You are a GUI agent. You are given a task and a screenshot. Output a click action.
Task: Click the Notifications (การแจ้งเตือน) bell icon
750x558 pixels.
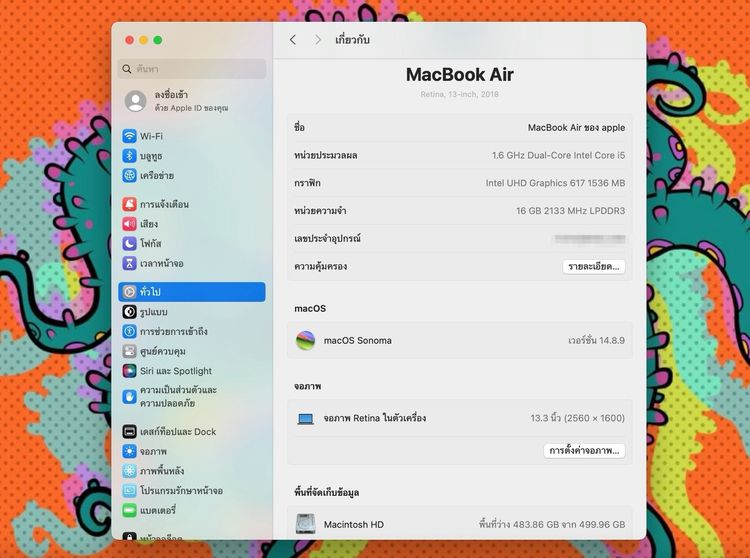pos(129,204)
